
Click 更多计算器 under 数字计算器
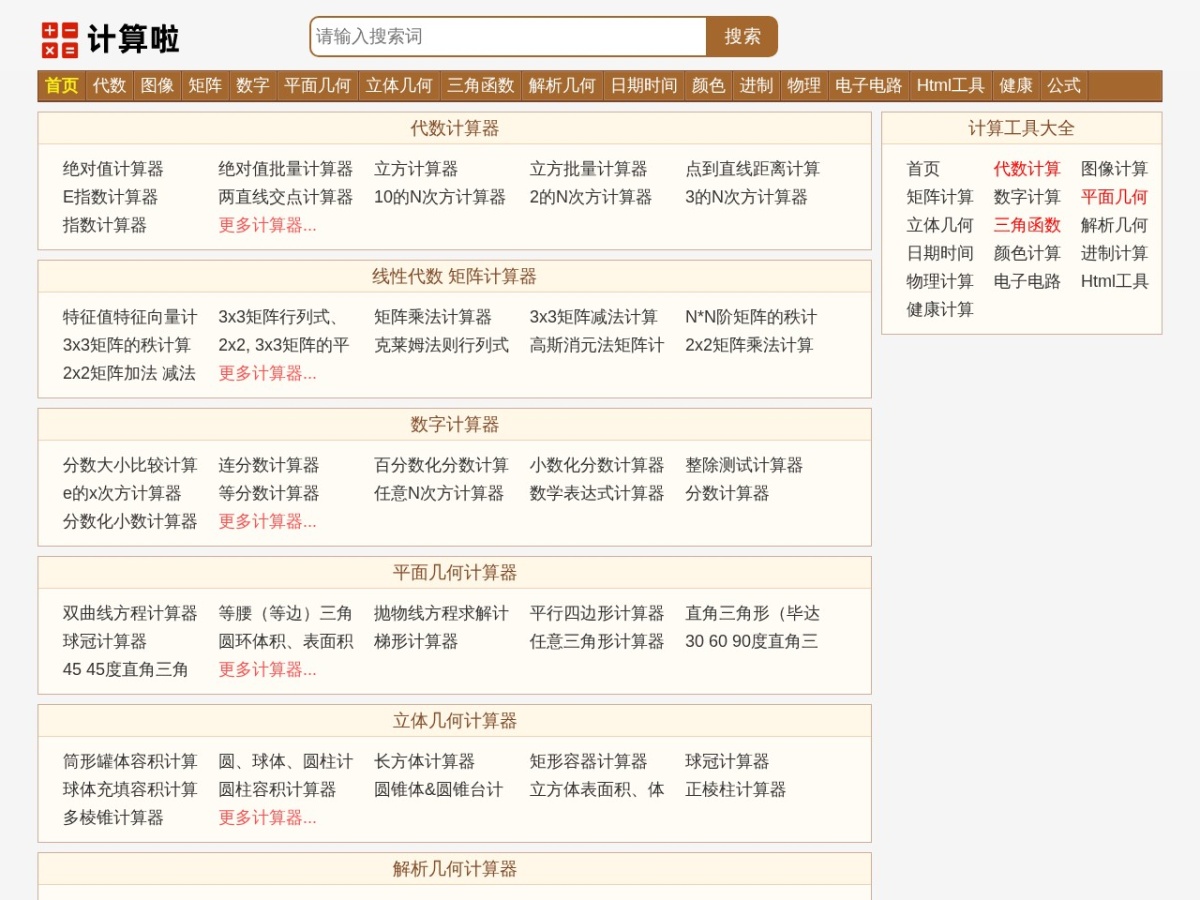click(x=267, y=521)
